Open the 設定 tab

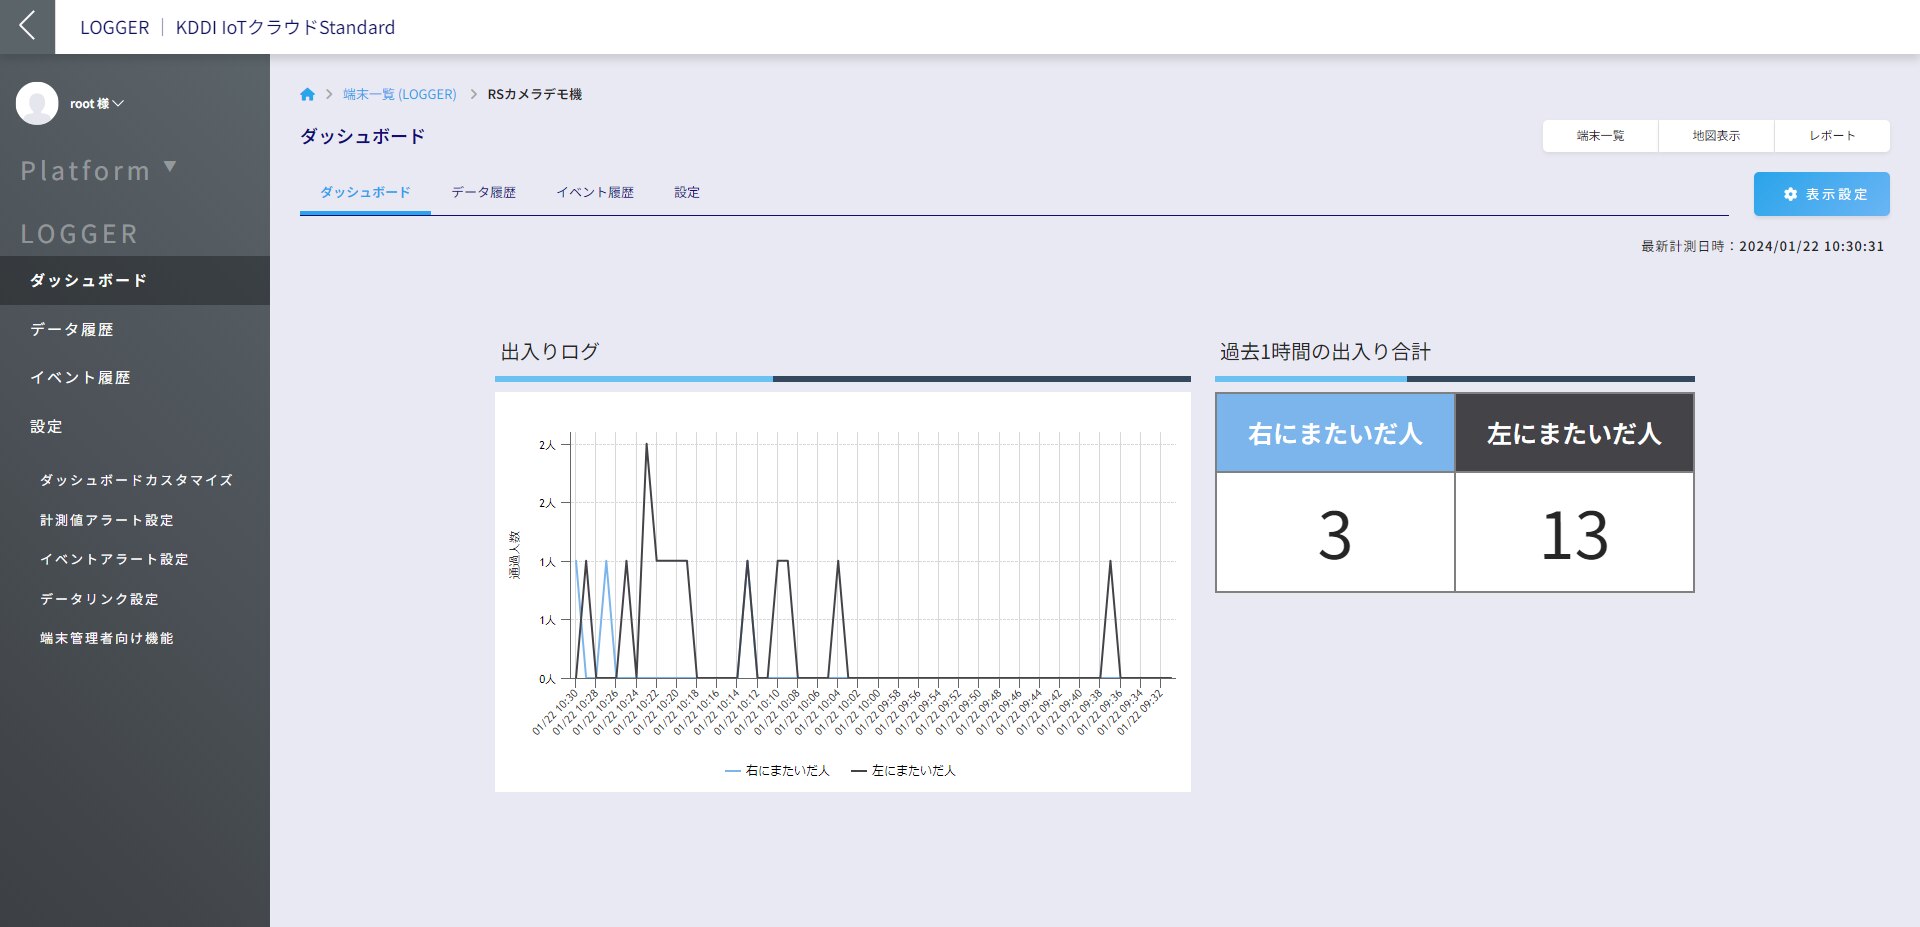687,192
